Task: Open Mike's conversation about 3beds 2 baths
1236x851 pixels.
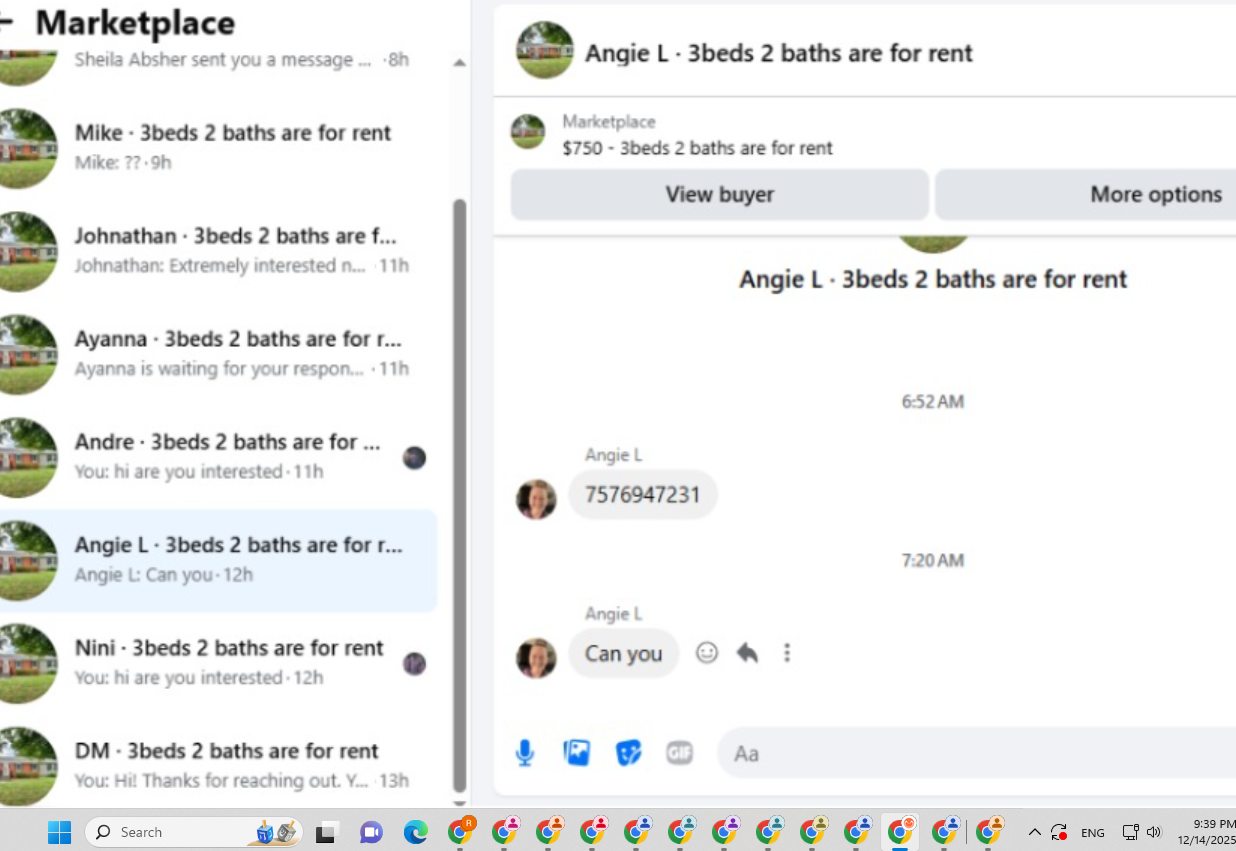Action: (218, 148)
